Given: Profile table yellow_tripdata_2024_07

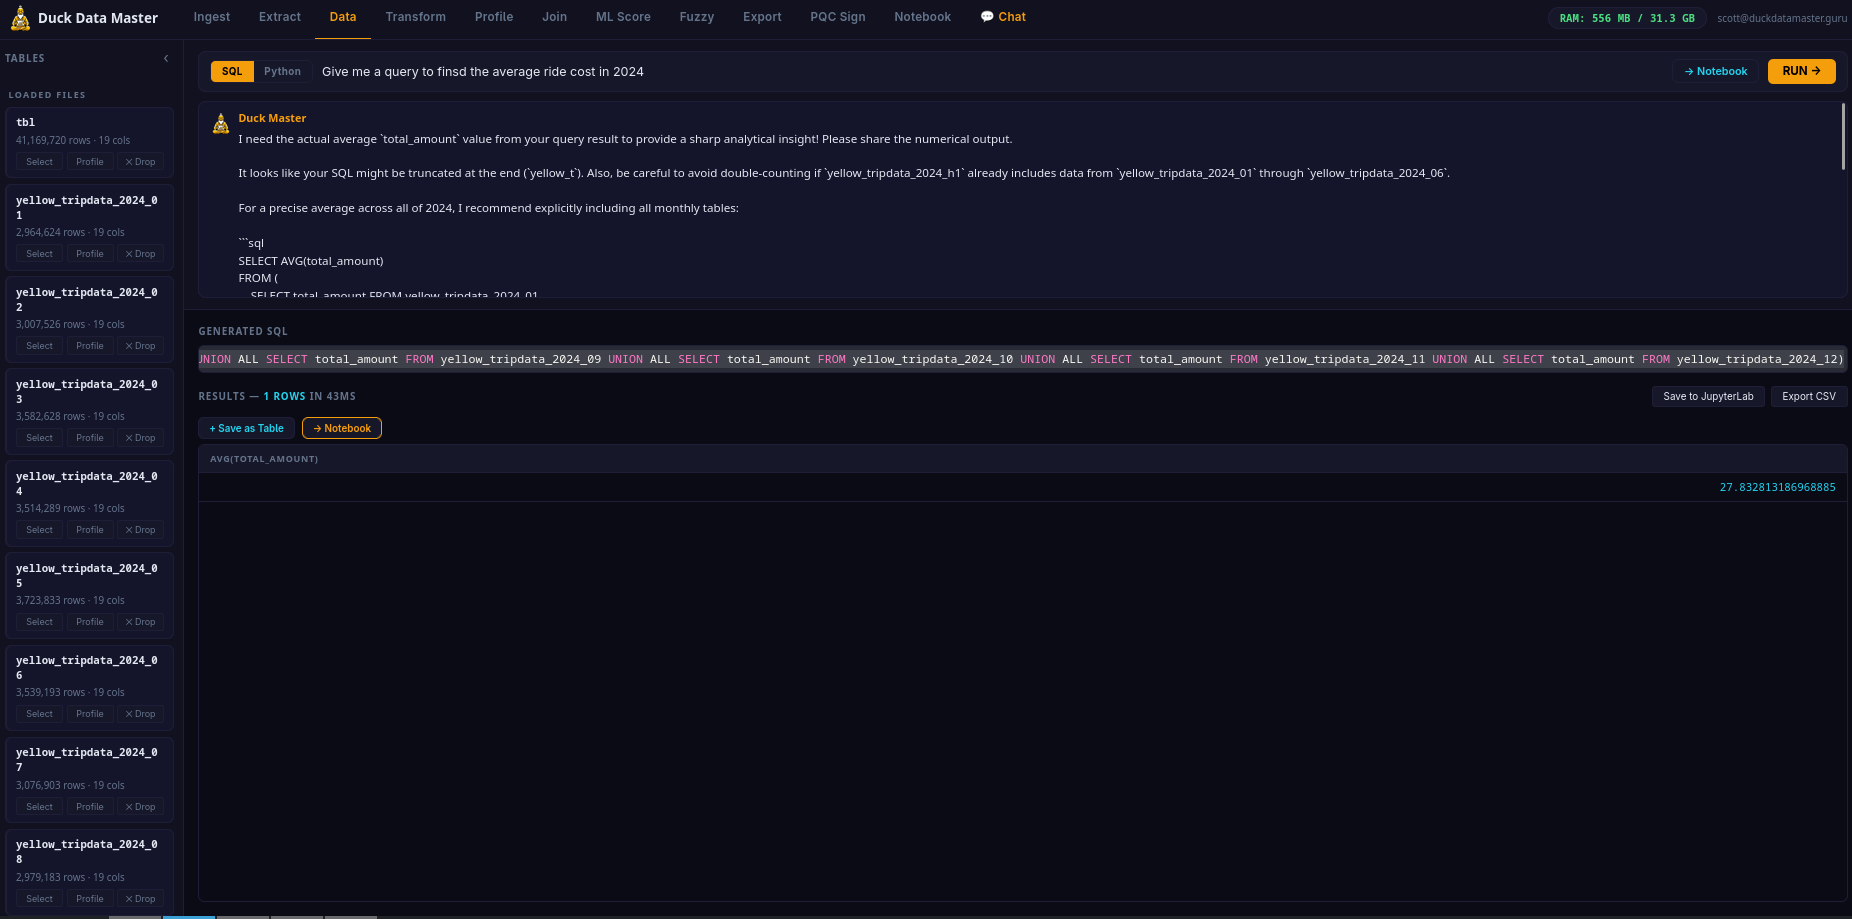Looking at the screenshot, I should 90,807.
